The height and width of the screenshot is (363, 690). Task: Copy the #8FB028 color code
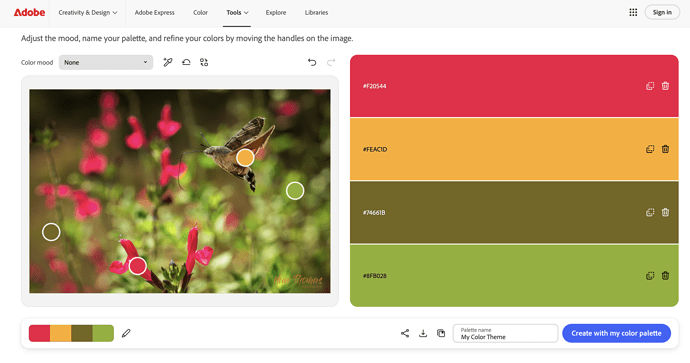650,276
